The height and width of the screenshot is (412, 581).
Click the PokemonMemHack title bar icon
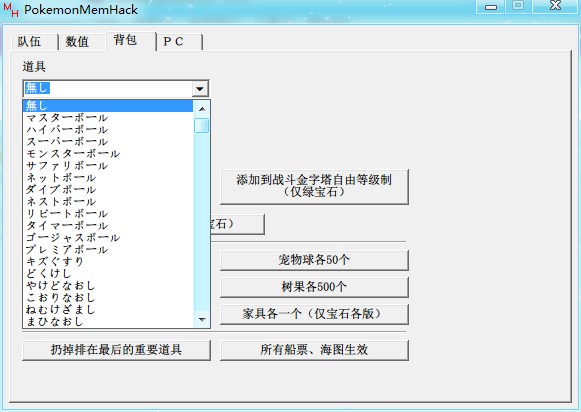pos(11,10)
